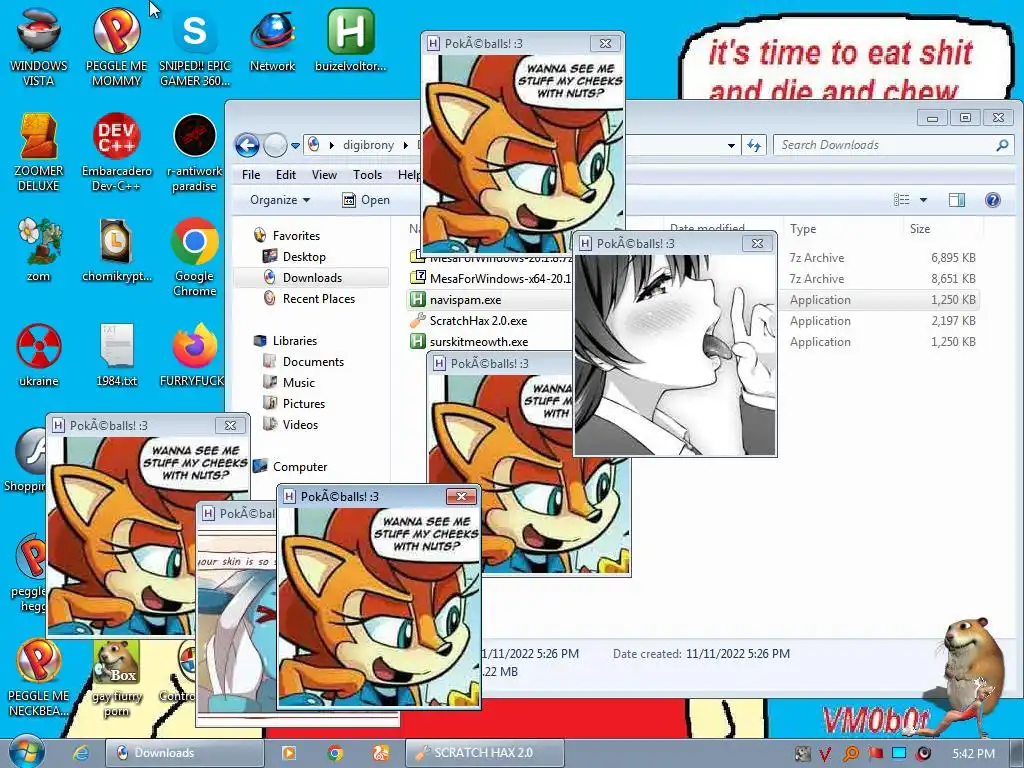
Task: Click the Search Downloads field
Action: [x=893, y=145]
